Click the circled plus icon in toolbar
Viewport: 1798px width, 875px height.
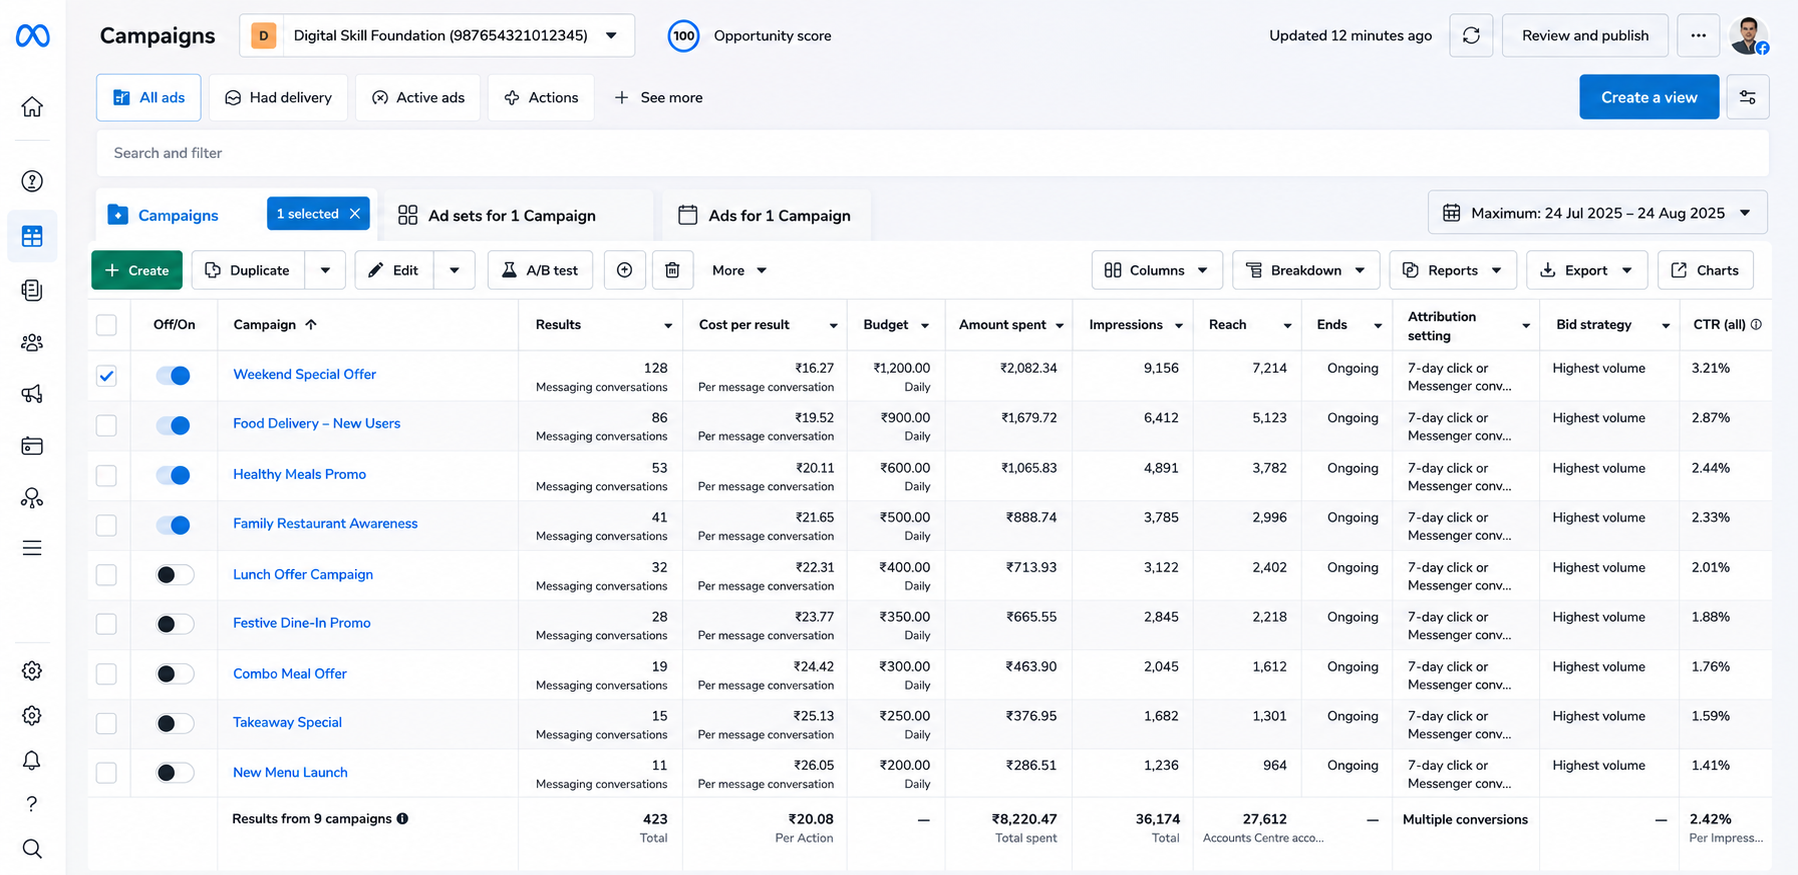pos(625,270)
